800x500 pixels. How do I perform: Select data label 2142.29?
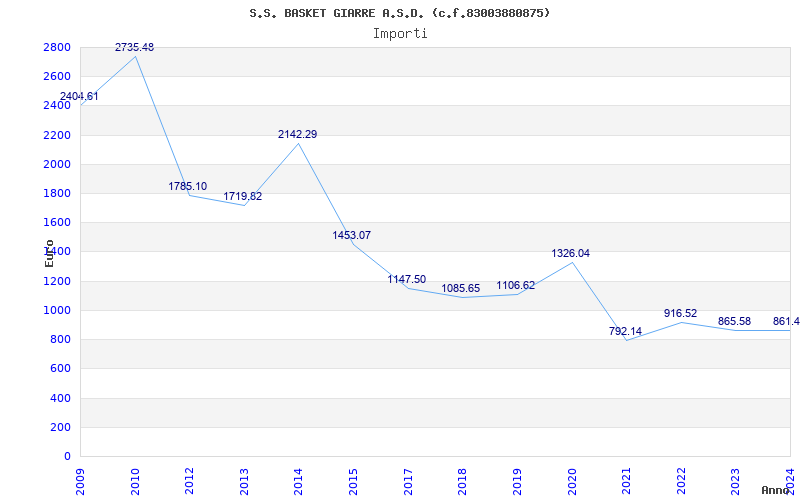point(297,134)
